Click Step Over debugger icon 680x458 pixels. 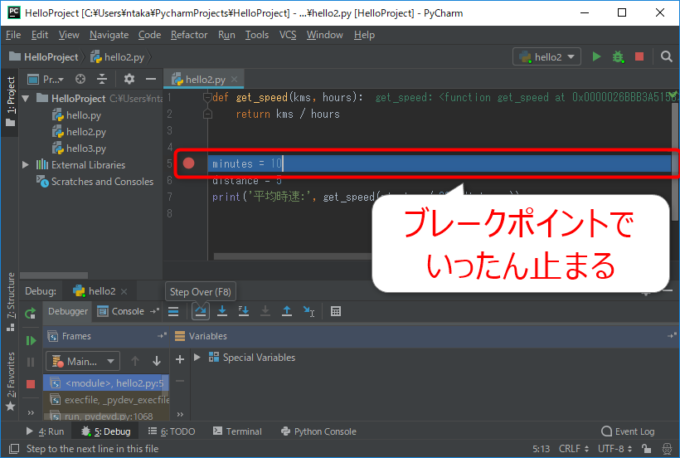pyautogui.click(x=200, y=311)
